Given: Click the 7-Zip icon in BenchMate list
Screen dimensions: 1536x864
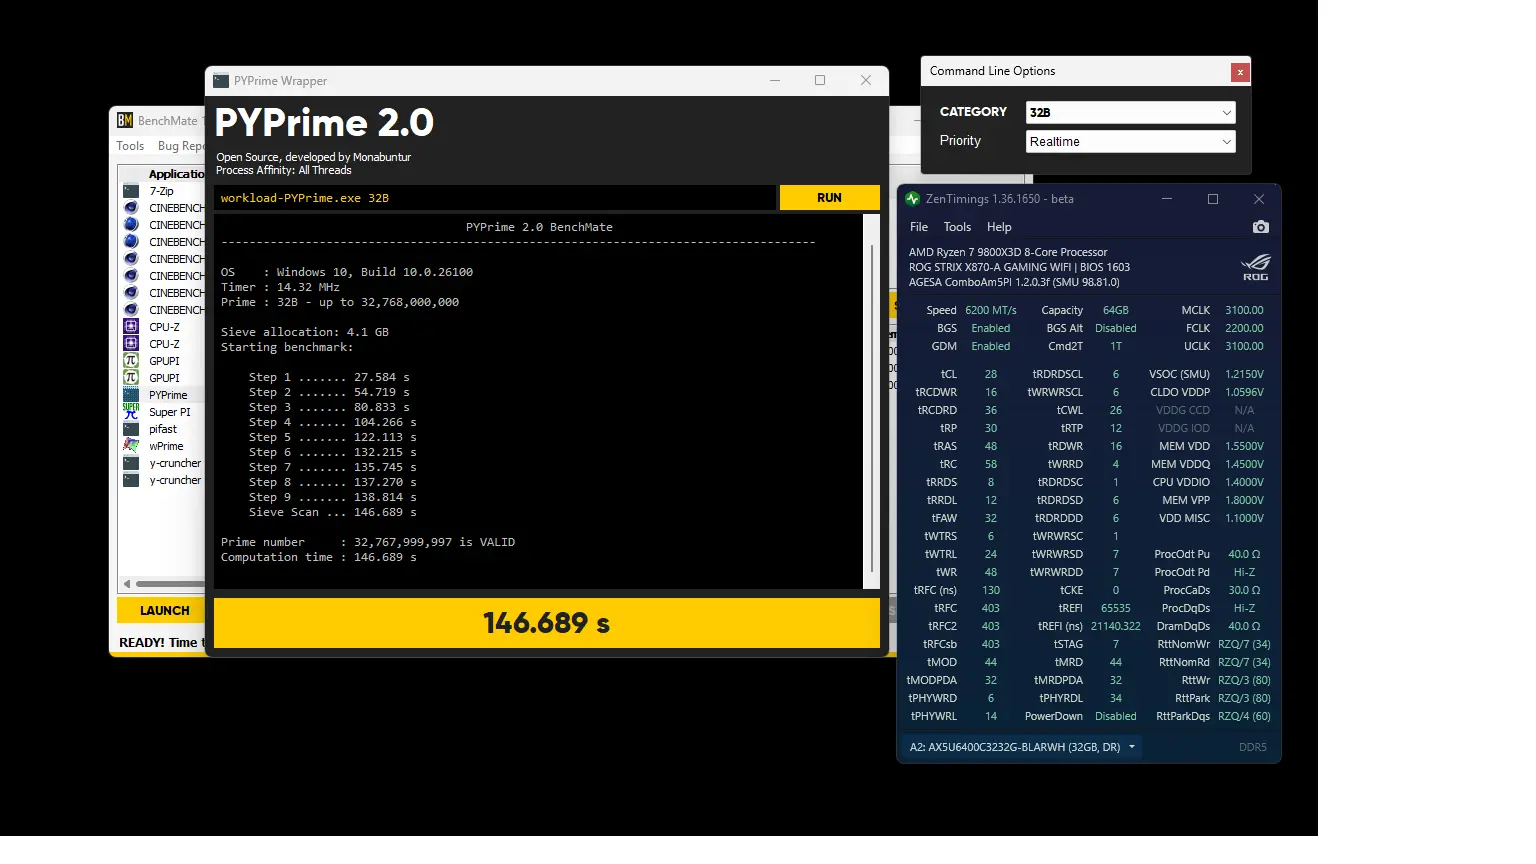Looking at the screenshot, I should pyautogui.click(x=130, y=191).
